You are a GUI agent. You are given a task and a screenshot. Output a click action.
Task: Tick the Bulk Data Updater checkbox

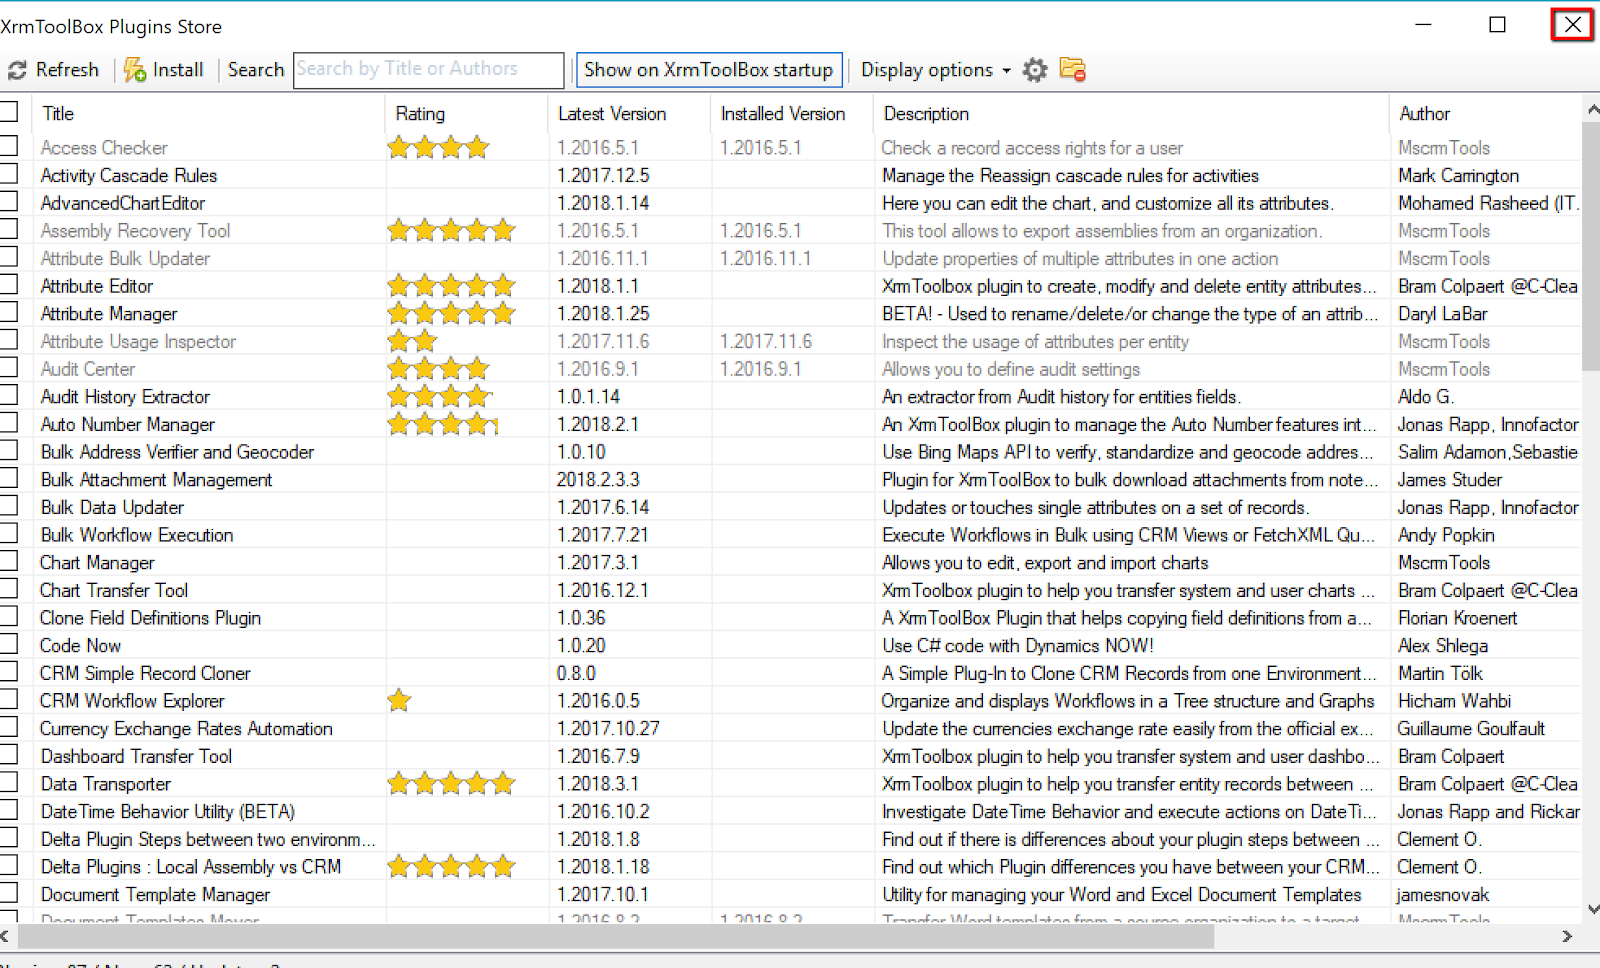click(9, 506)
